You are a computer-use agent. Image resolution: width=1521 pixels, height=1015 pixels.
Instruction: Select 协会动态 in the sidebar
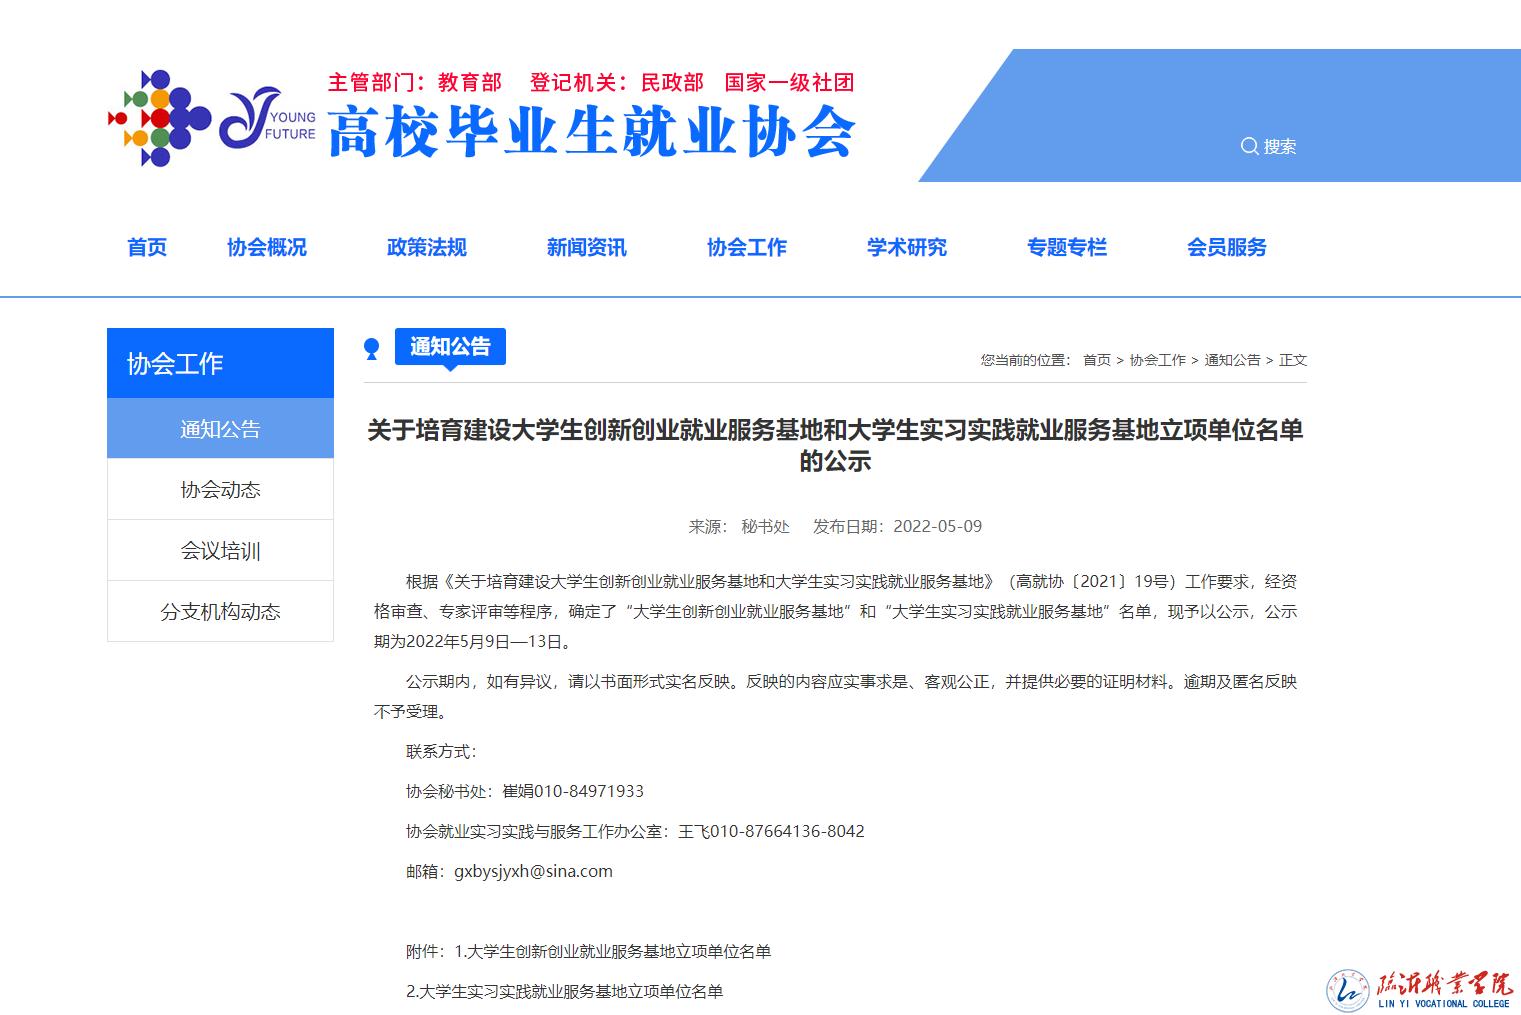[x=220, y=490]
